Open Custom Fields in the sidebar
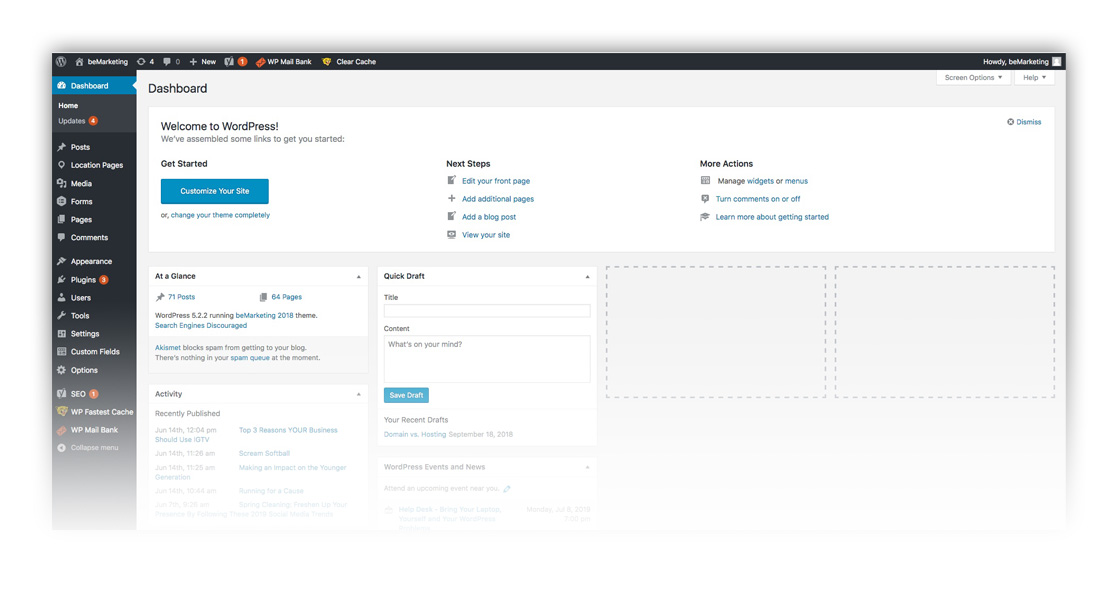This screenshot has height=599, width=1111. point(94,352)
